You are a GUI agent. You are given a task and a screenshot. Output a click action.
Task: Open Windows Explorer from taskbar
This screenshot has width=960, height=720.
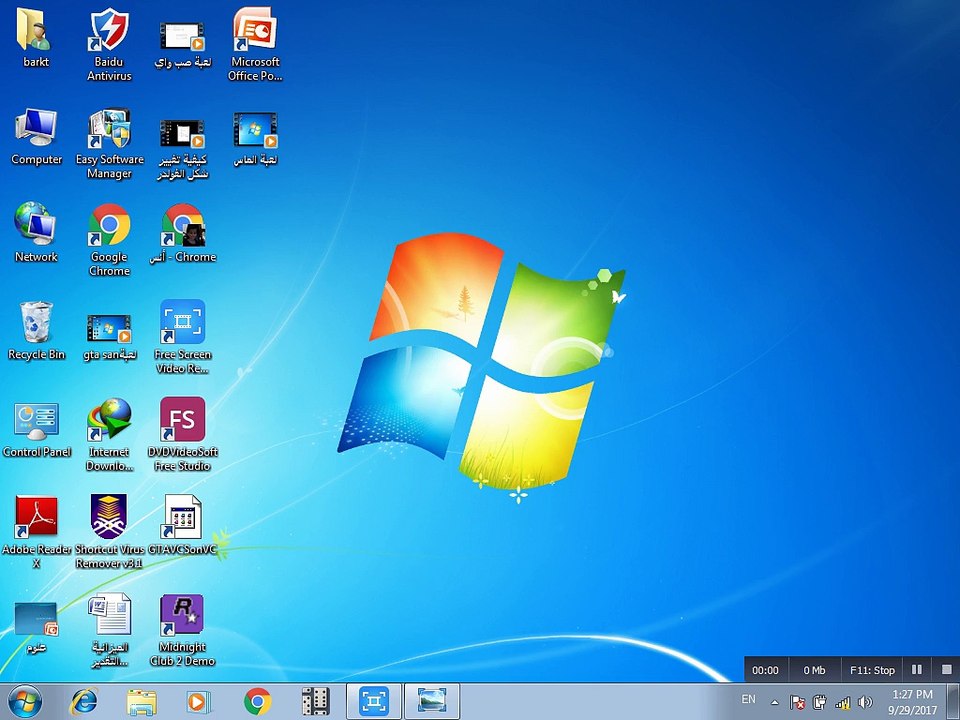(141, 702)
